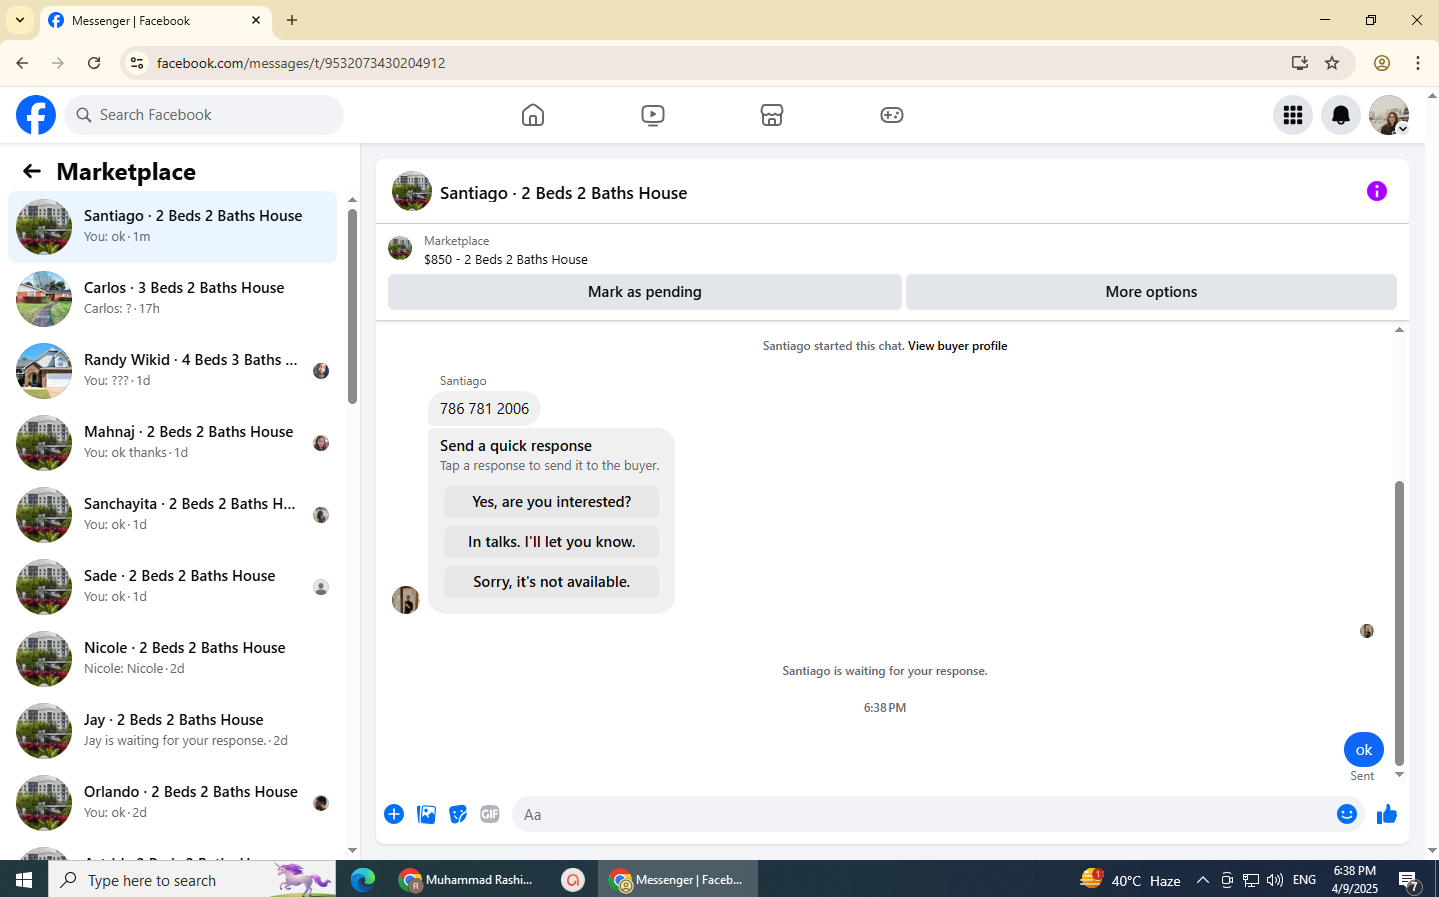Open the Windows Start menu
Viewport: 1439px width, 897px height.
pyautogui.click(x=24, y=880)
